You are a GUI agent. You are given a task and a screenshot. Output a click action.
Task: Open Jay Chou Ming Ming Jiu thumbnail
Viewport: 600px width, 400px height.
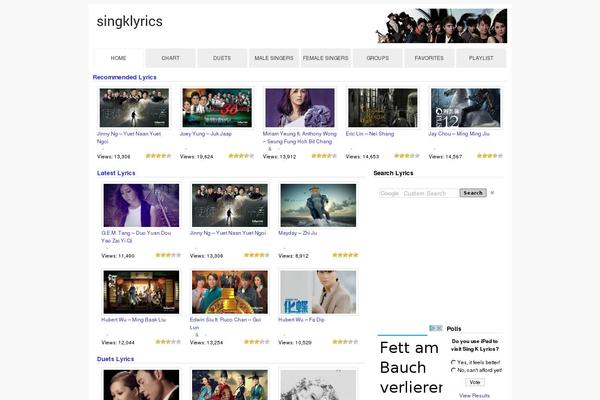click(x=466, y=108)
